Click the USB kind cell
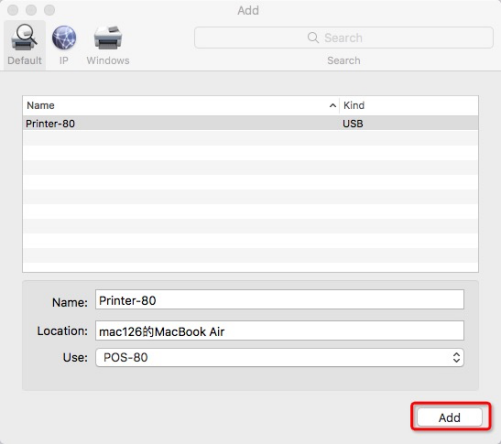The height and width of the screenshot is (444, 501). (353, 124)
